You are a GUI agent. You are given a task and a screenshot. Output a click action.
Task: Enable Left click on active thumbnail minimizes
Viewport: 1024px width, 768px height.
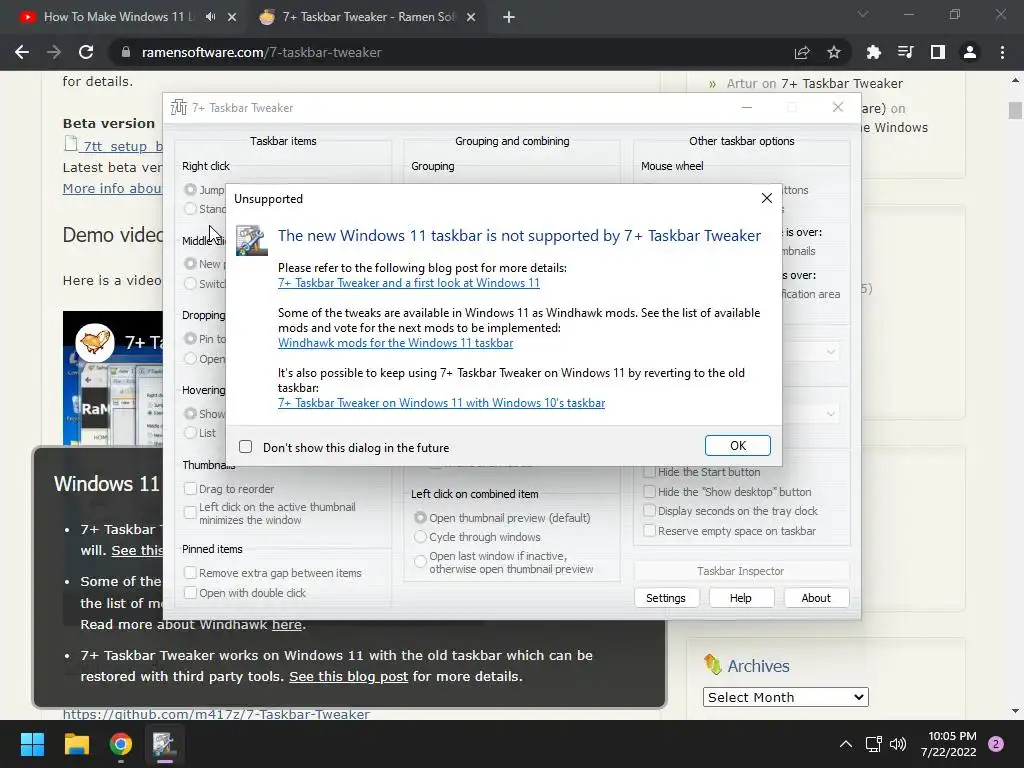coord(191,513)
